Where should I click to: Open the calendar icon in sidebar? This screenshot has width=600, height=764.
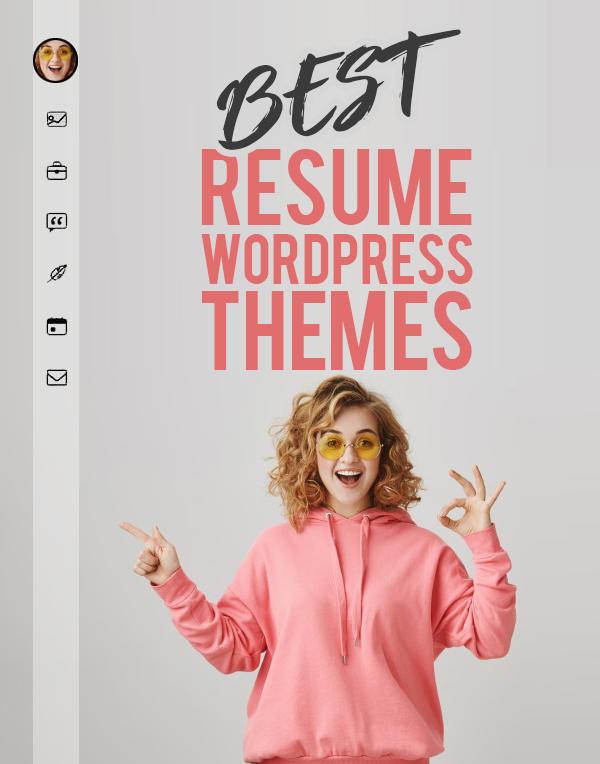[57, 326]
